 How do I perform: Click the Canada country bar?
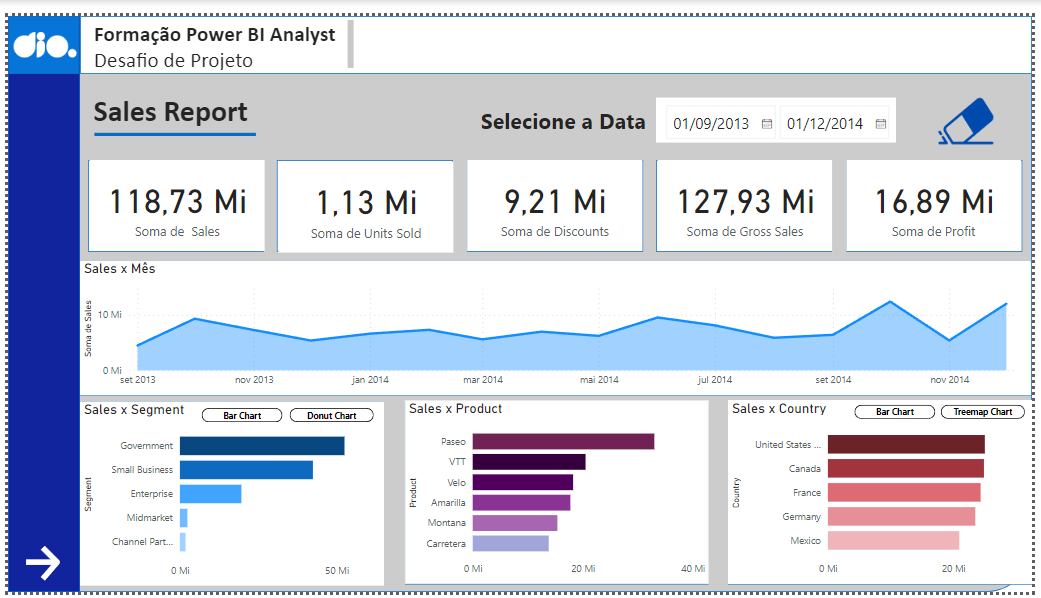tap(906, 469)
